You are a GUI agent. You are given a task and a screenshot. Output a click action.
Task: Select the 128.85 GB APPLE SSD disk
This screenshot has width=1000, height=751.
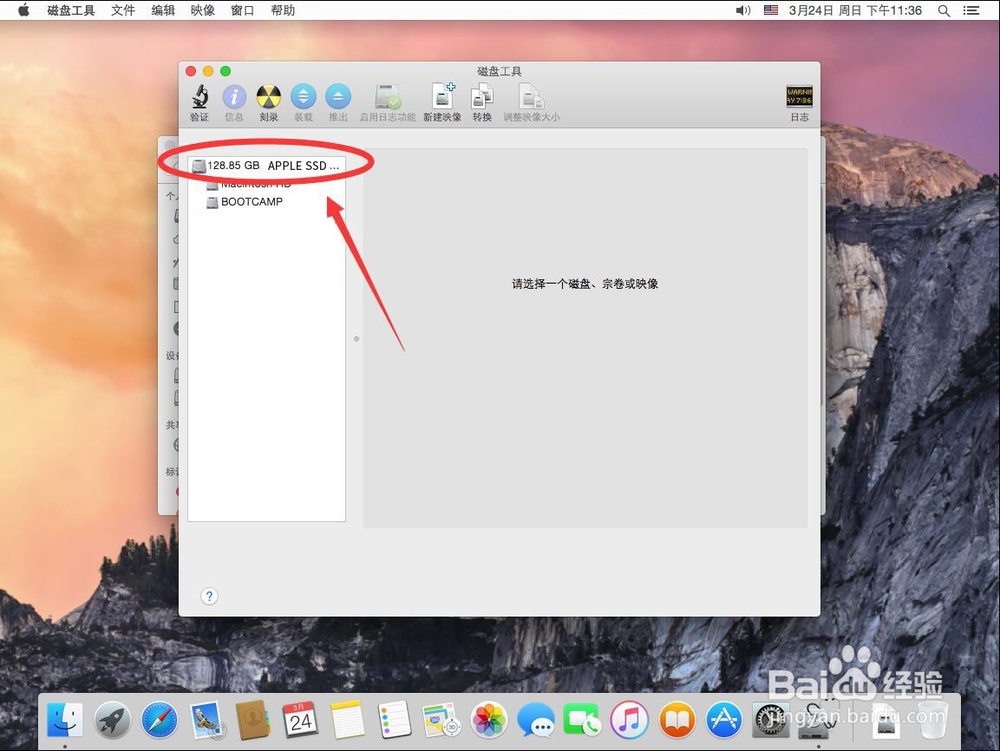tap(267, 165)
